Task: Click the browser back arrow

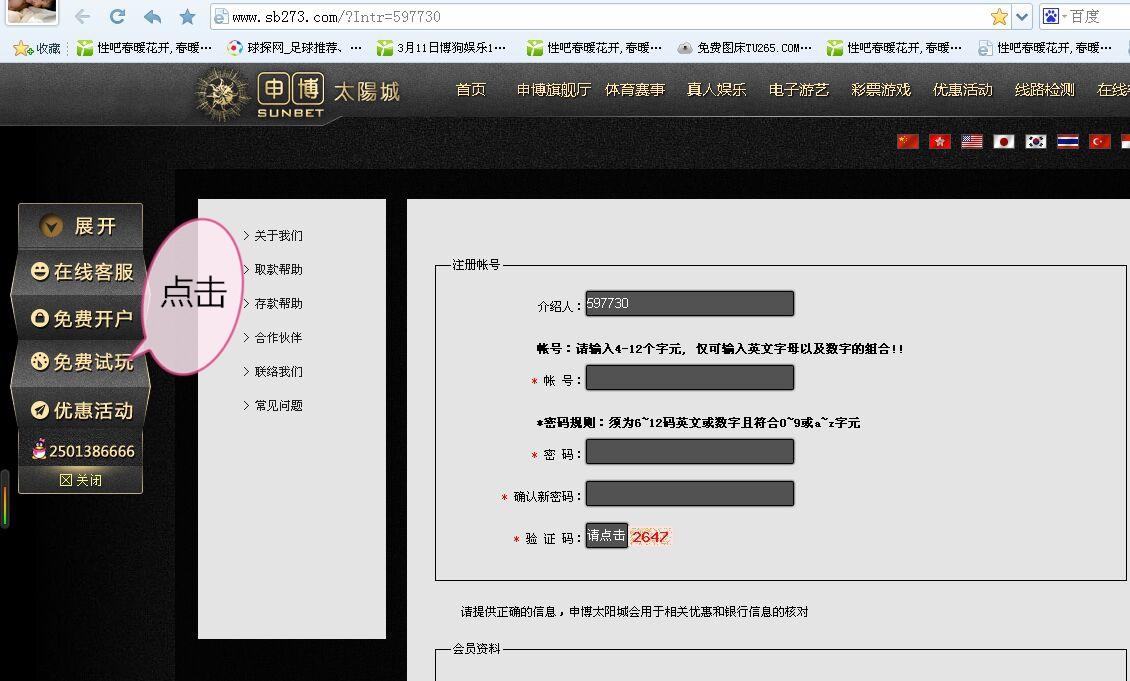Action: point(83,16)
